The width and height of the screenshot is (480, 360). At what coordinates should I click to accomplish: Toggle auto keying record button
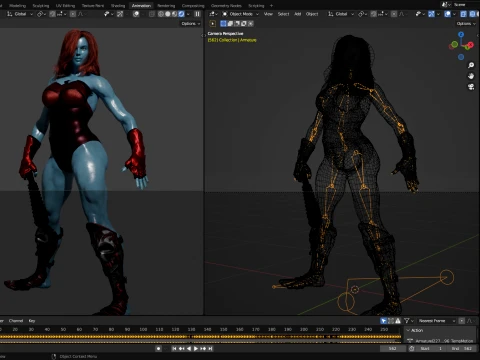(x=159, y=349)
